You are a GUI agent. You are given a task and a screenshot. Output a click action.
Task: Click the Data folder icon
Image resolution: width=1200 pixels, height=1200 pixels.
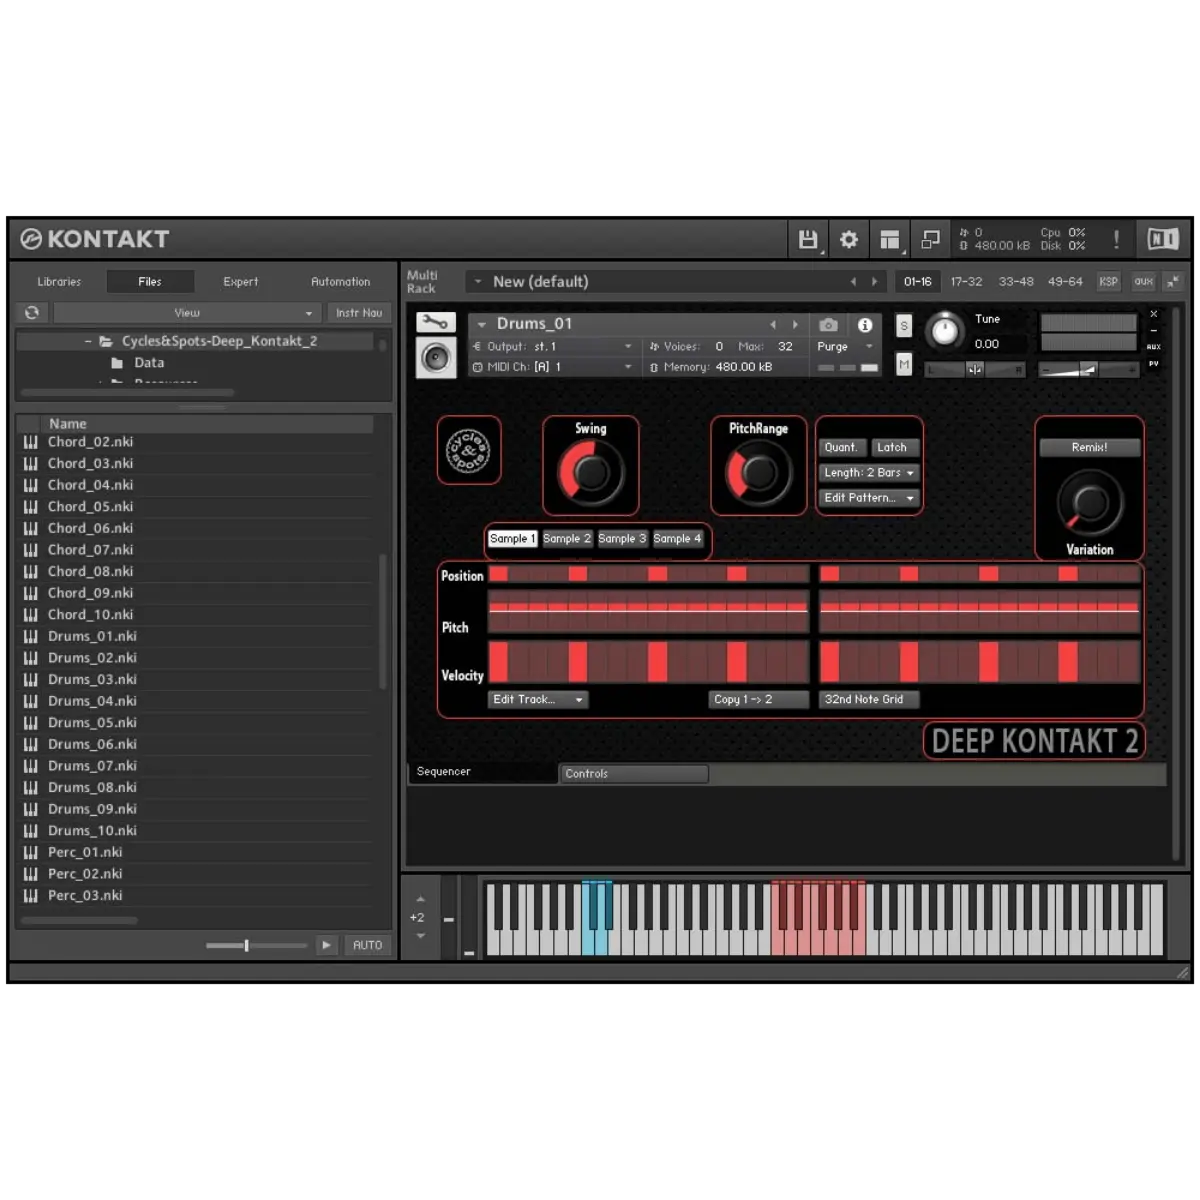[x=117, y=363]
